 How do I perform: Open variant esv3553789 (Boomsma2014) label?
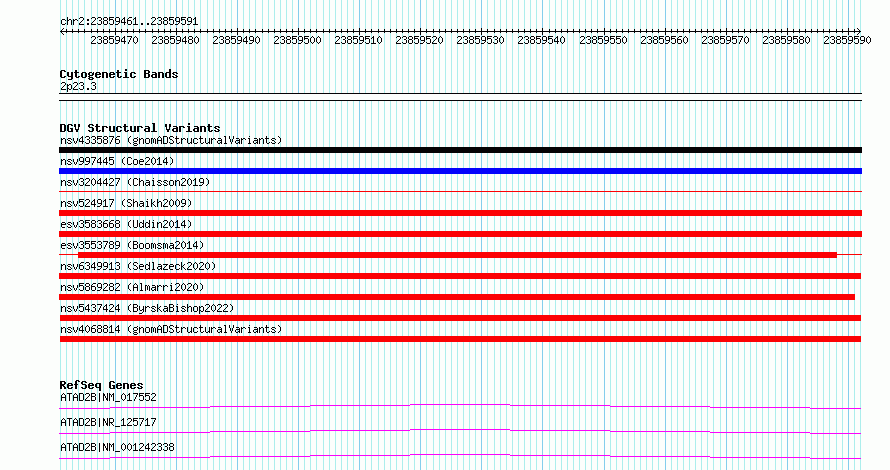(132, 245)
